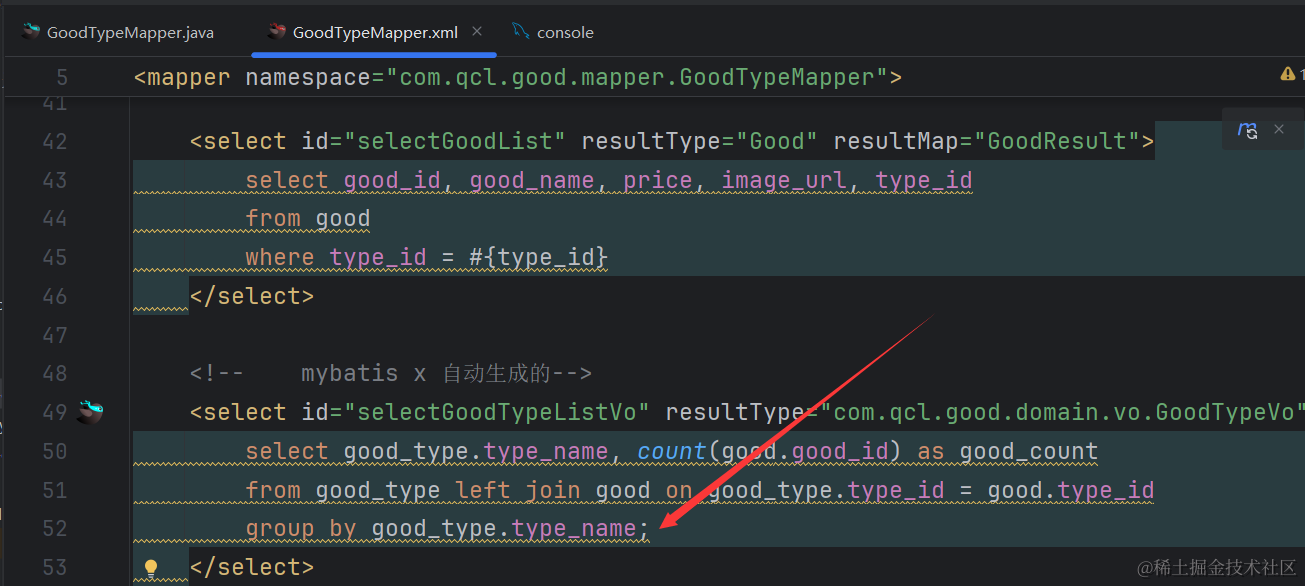Click the GoodResult resultMap reference

(1063, 142)
